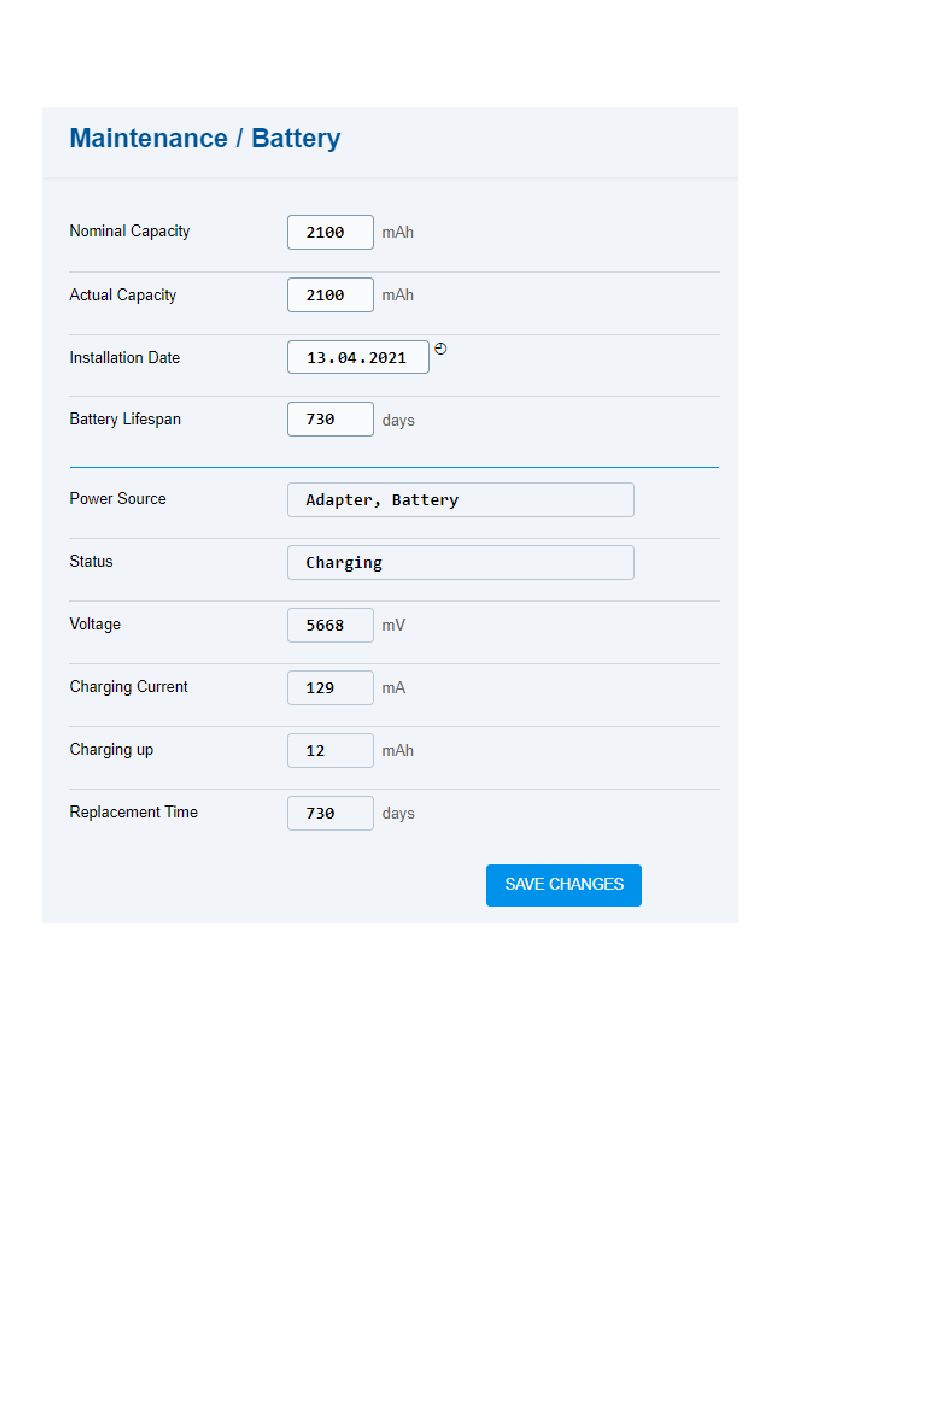
Task: Click the Charging up label
Action: [111, 750]
